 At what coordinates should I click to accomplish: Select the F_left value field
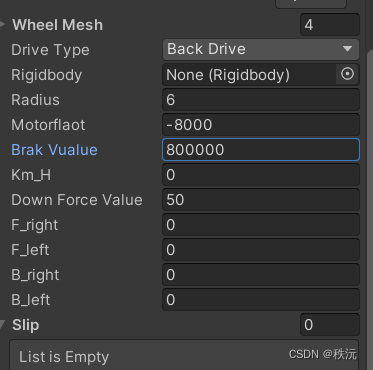click(261, 249)
